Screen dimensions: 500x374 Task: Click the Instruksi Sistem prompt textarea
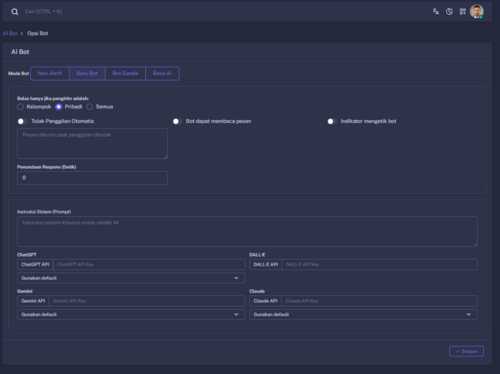tap(247, 231)
